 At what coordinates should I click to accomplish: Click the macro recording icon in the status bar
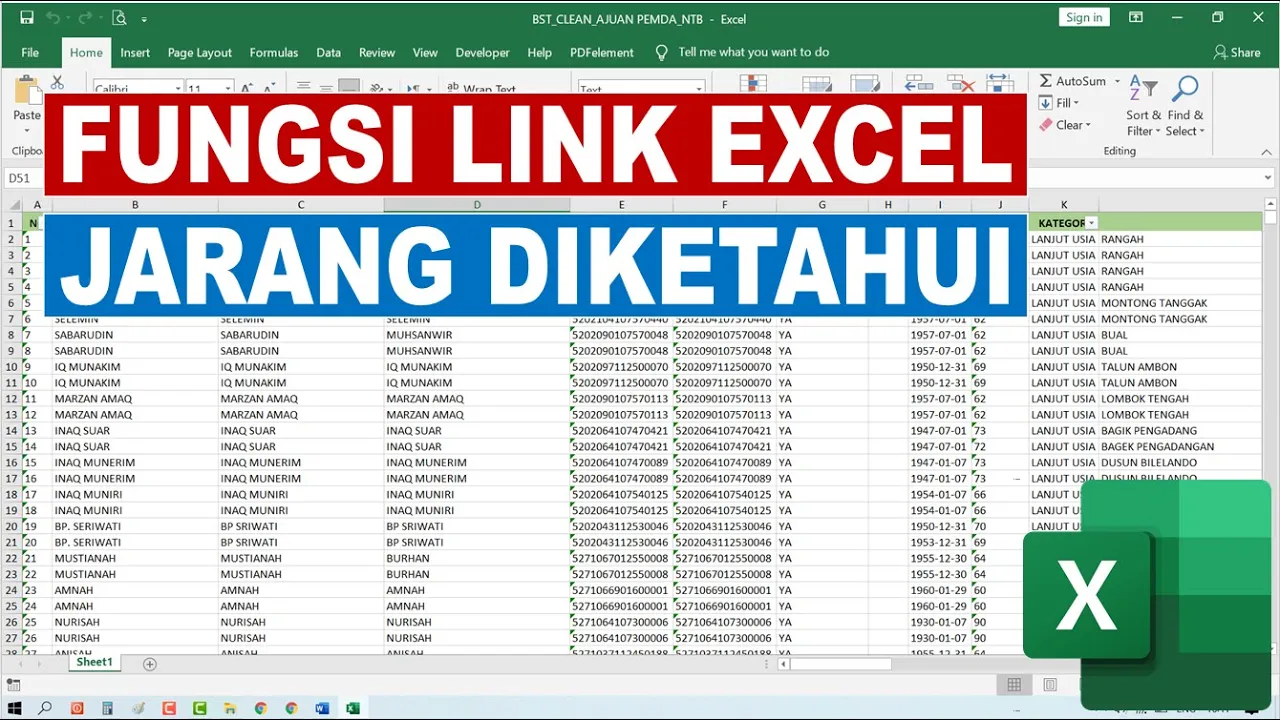click(x=12, y=685)
